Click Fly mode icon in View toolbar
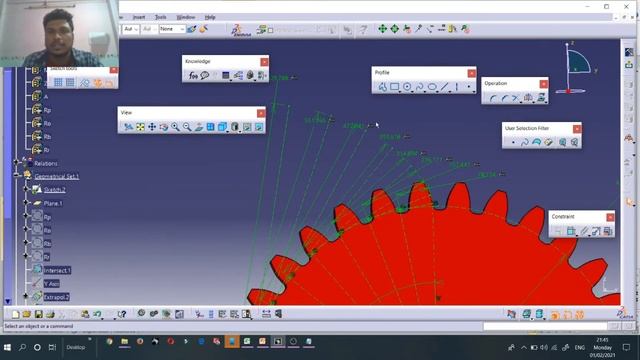Image resolution: width=640 pixels, height=360 pixels. pyautogui.click(x=128, y=127)
